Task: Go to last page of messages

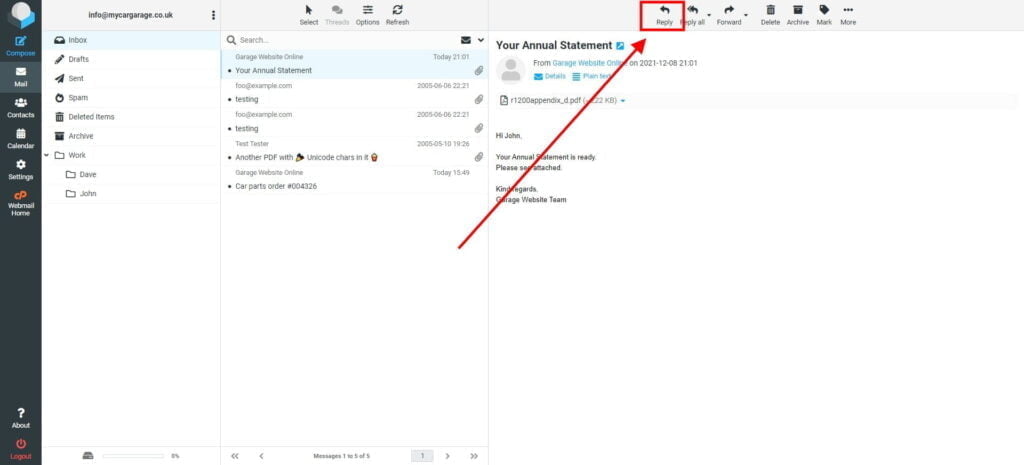Action: tap(474, 456)
